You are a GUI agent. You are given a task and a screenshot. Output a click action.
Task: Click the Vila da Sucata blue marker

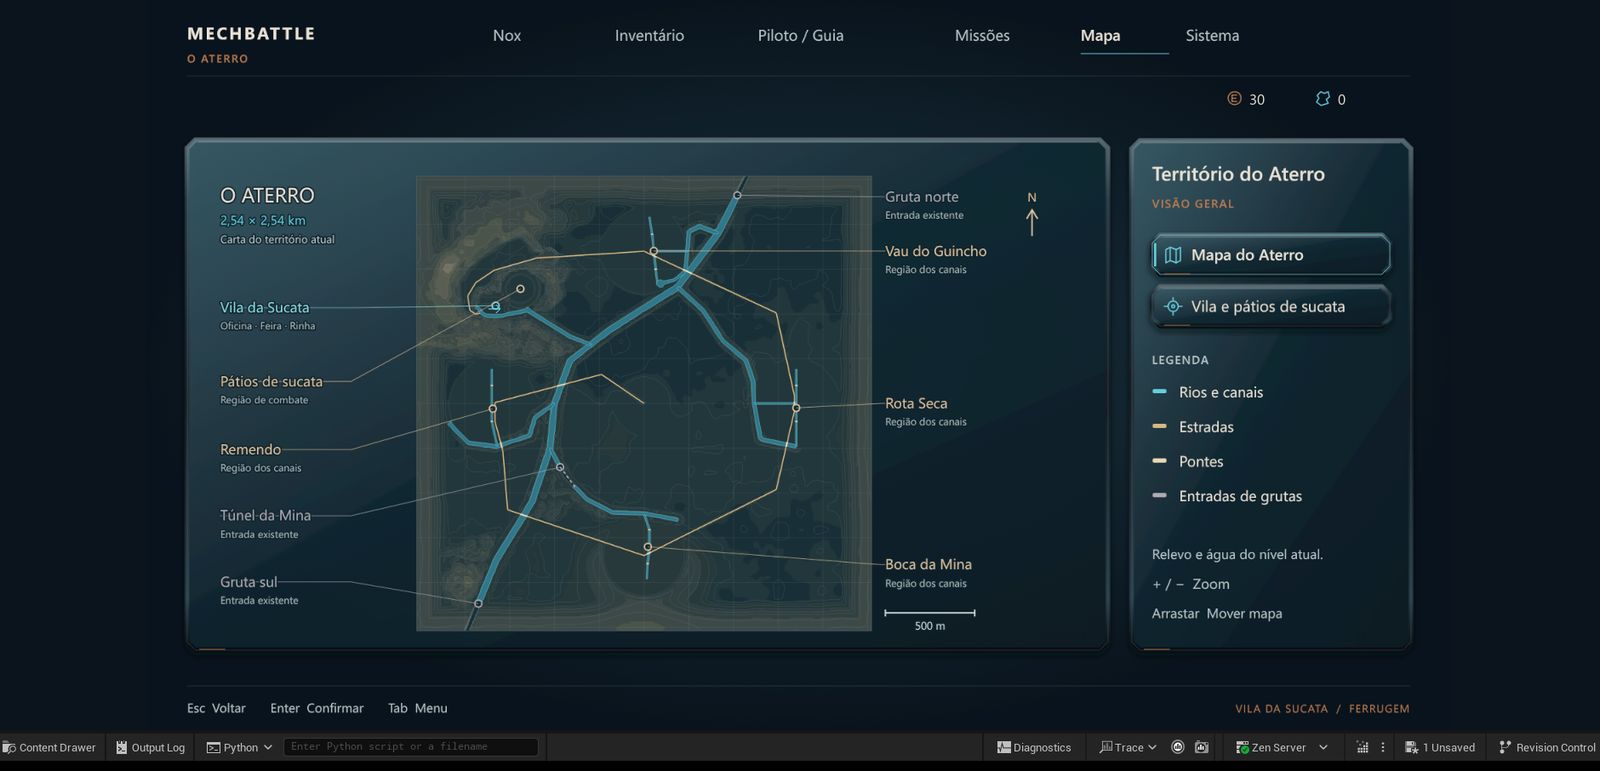(x=495, y=307)
